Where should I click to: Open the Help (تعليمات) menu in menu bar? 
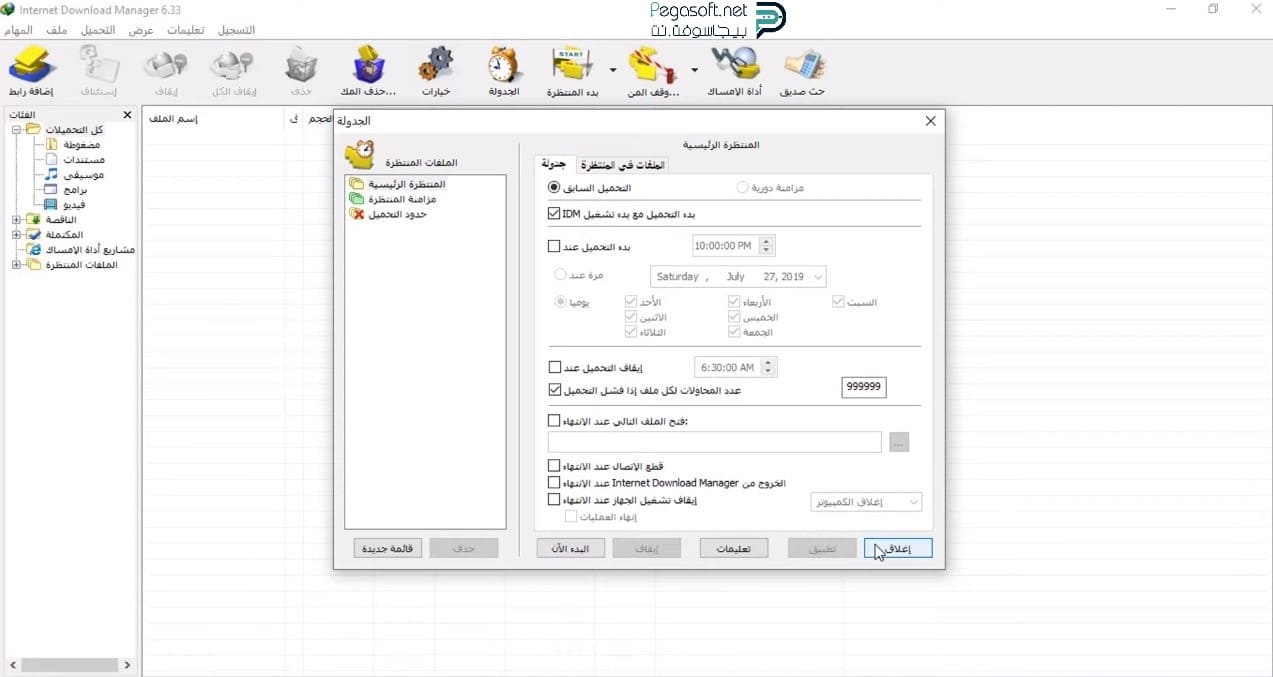click(185, 30)
